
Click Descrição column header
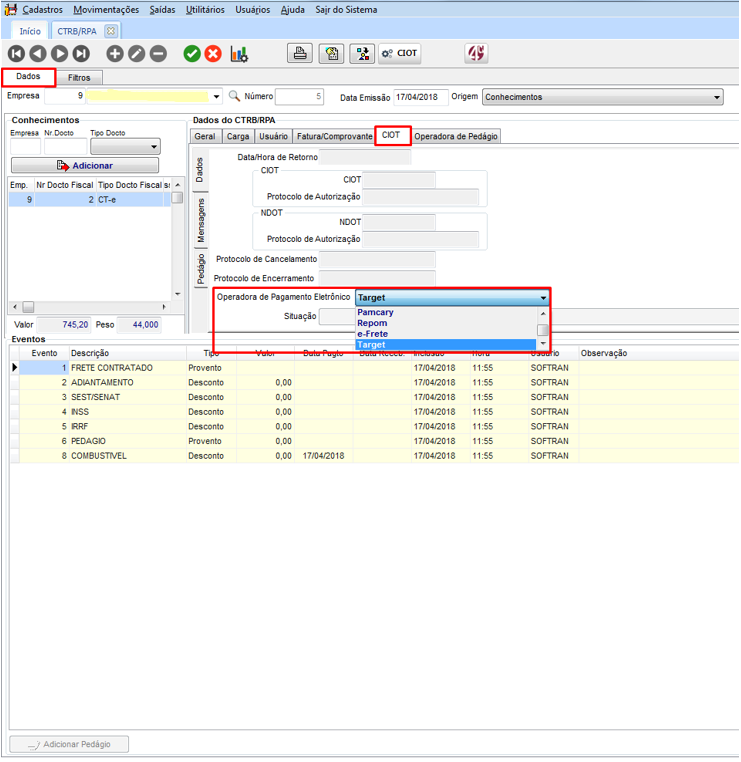point(127,353)
